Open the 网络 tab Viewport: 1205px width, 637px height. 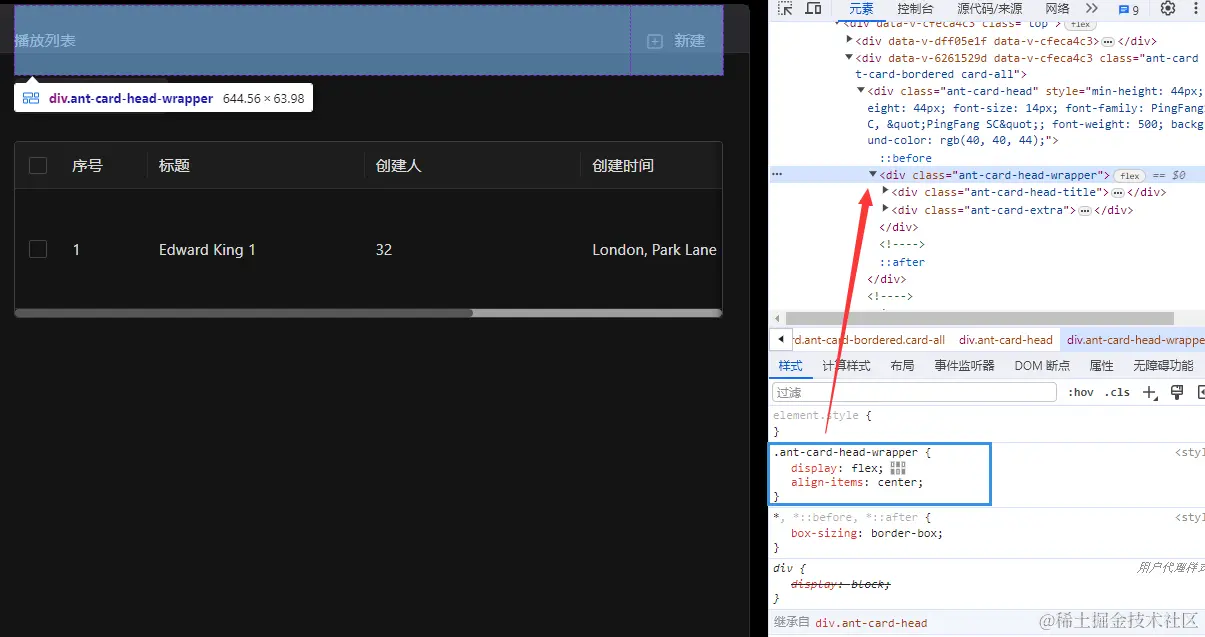pyautogui.click(x=1058, y=9)
